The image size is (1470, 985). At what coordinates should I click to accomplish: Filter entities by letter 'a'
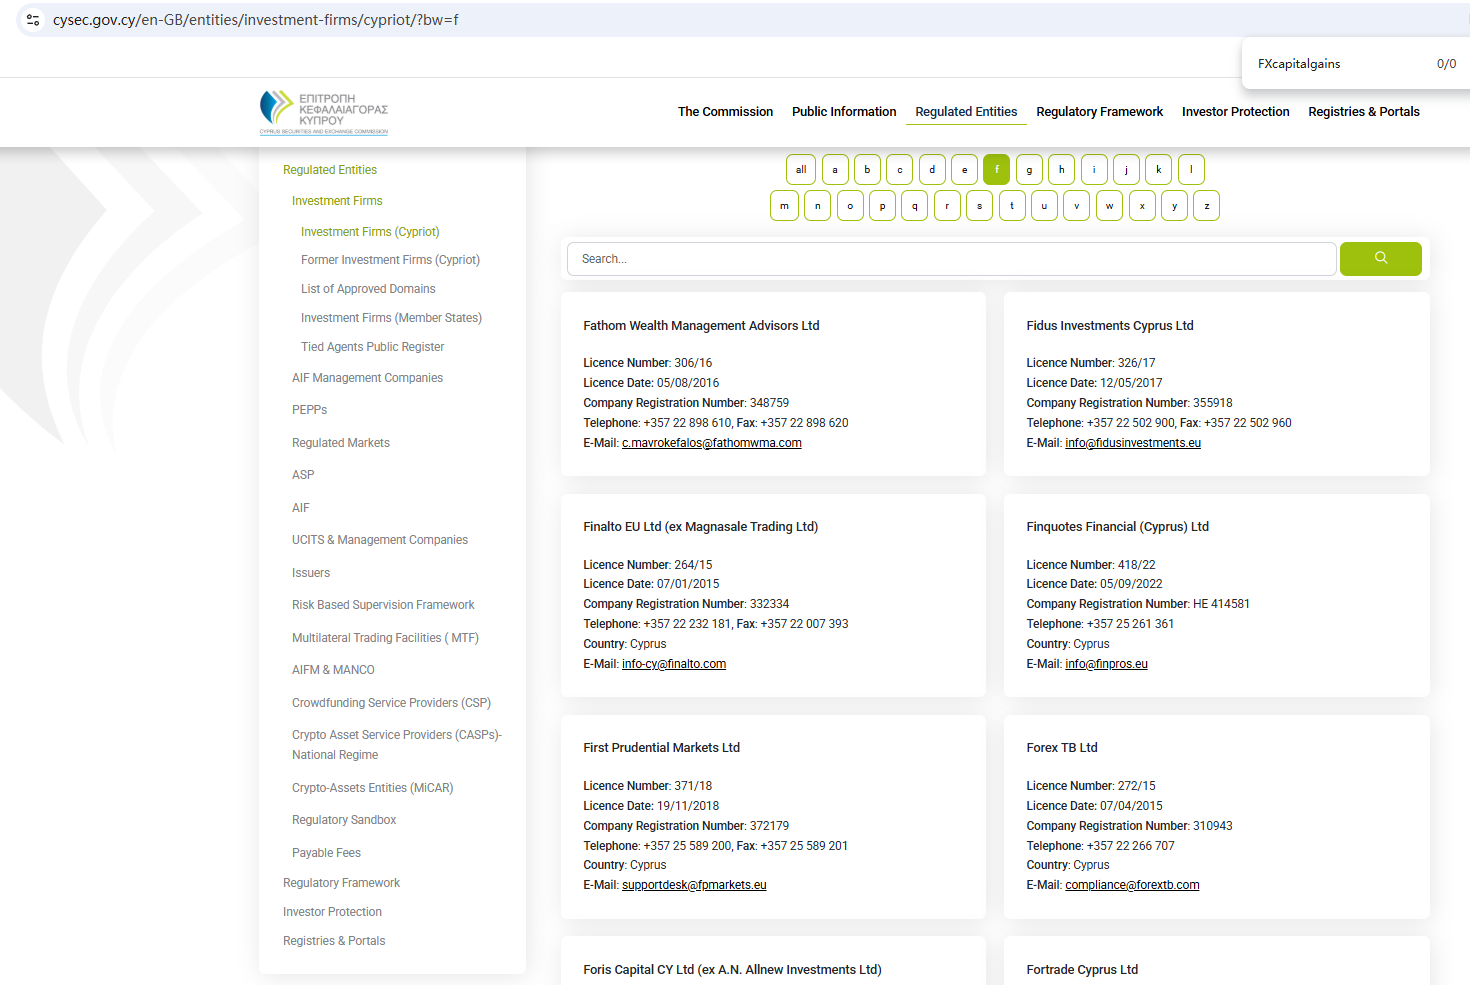pyautogui.click(x=835, y=170)
